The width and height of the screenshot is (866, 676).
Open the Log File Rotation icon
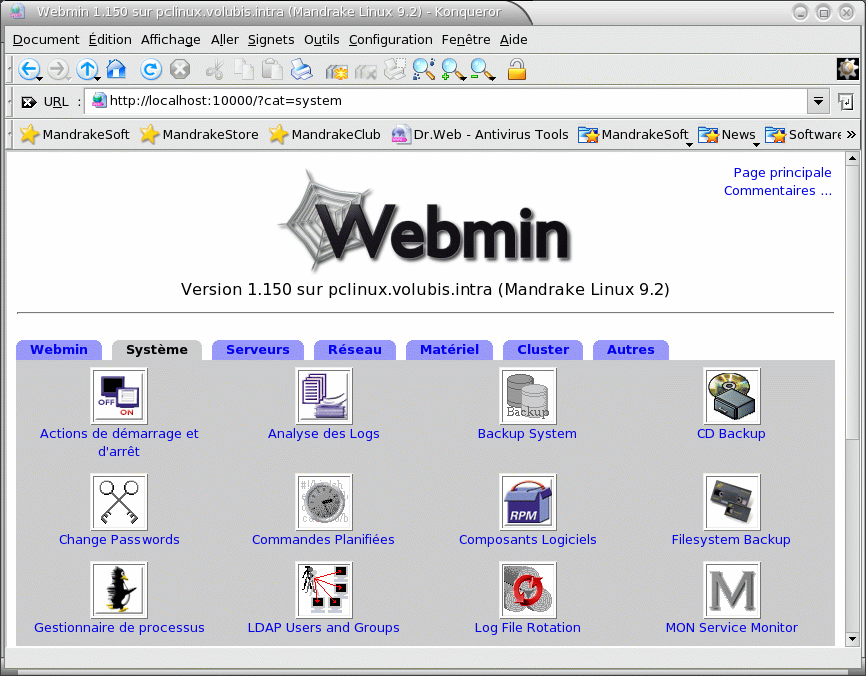527,590
